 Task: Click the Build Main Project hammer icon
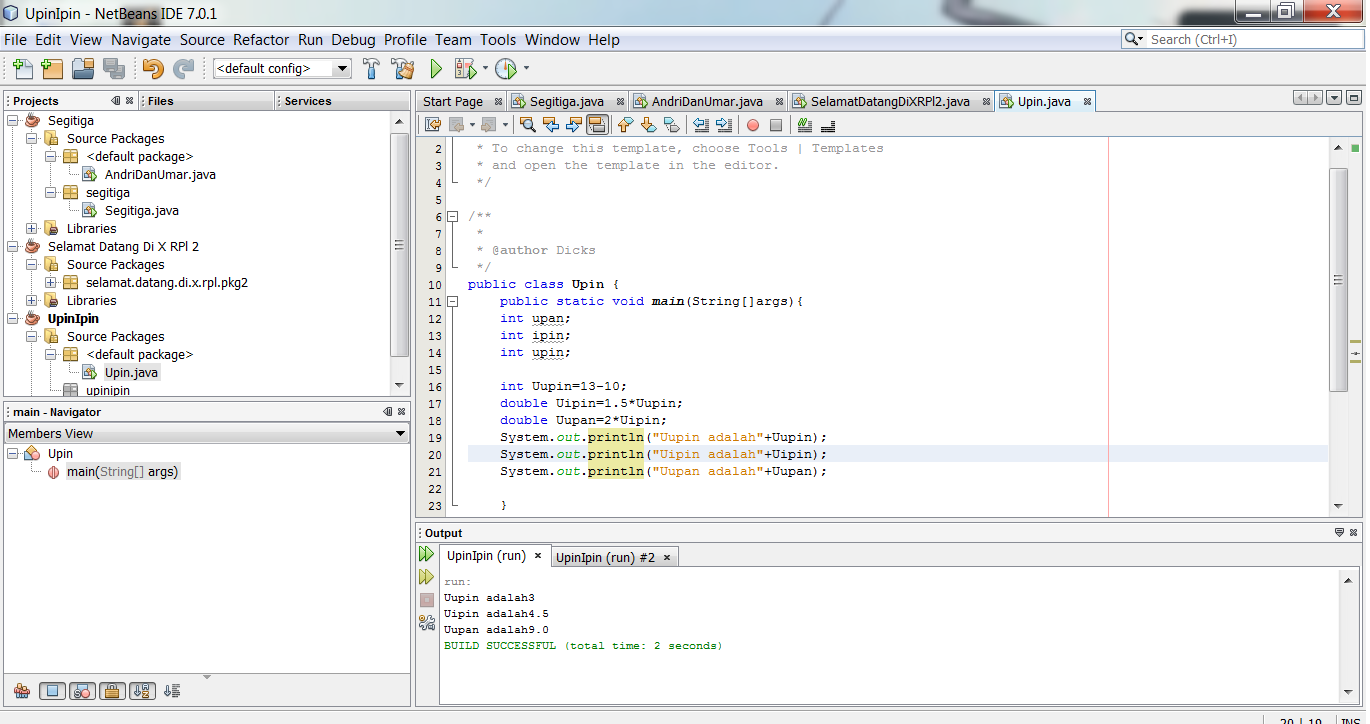371,69
